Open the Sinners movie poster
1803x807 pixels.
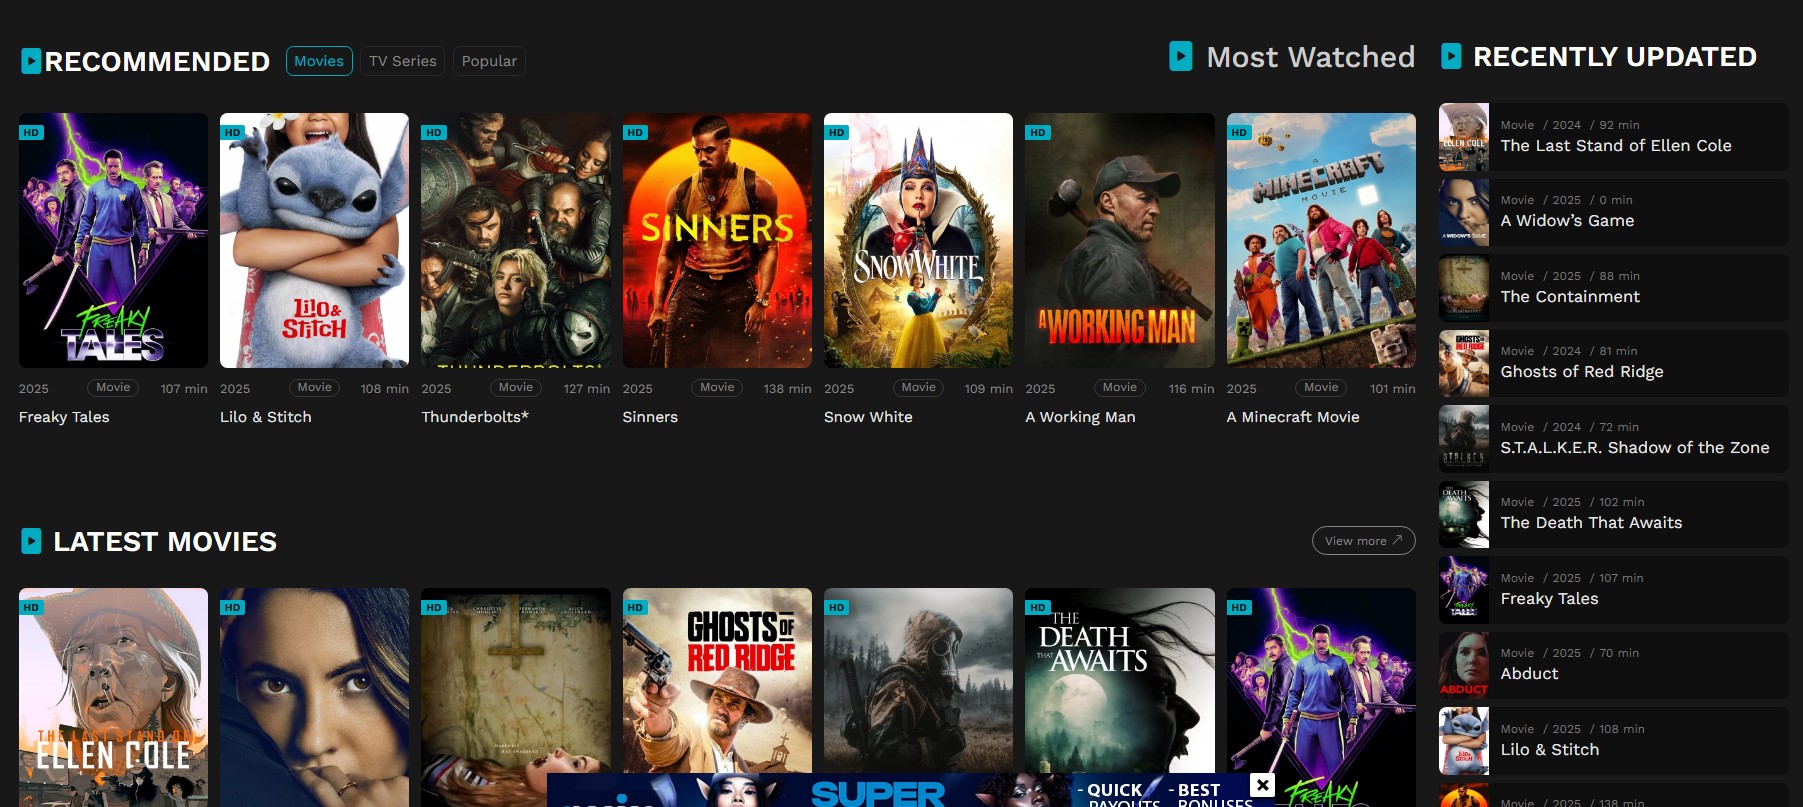(717, 240)
